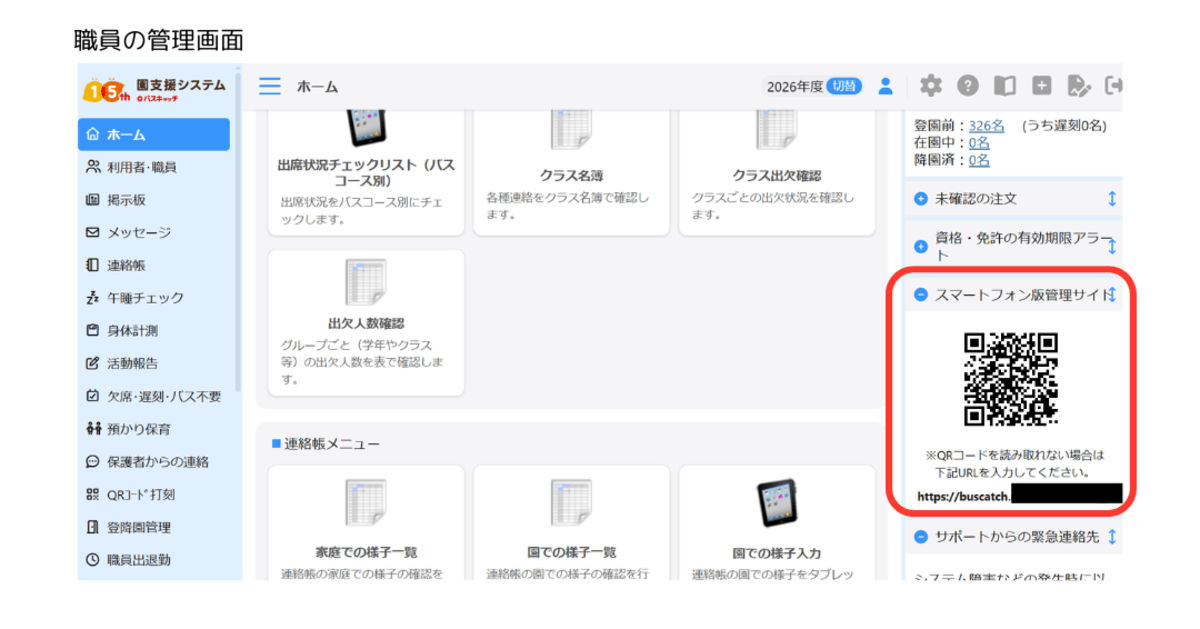Open 保護者からの連絡 in the sidebar
The height and width of the screenshot is (629, 1200).
tap(154, 462)
